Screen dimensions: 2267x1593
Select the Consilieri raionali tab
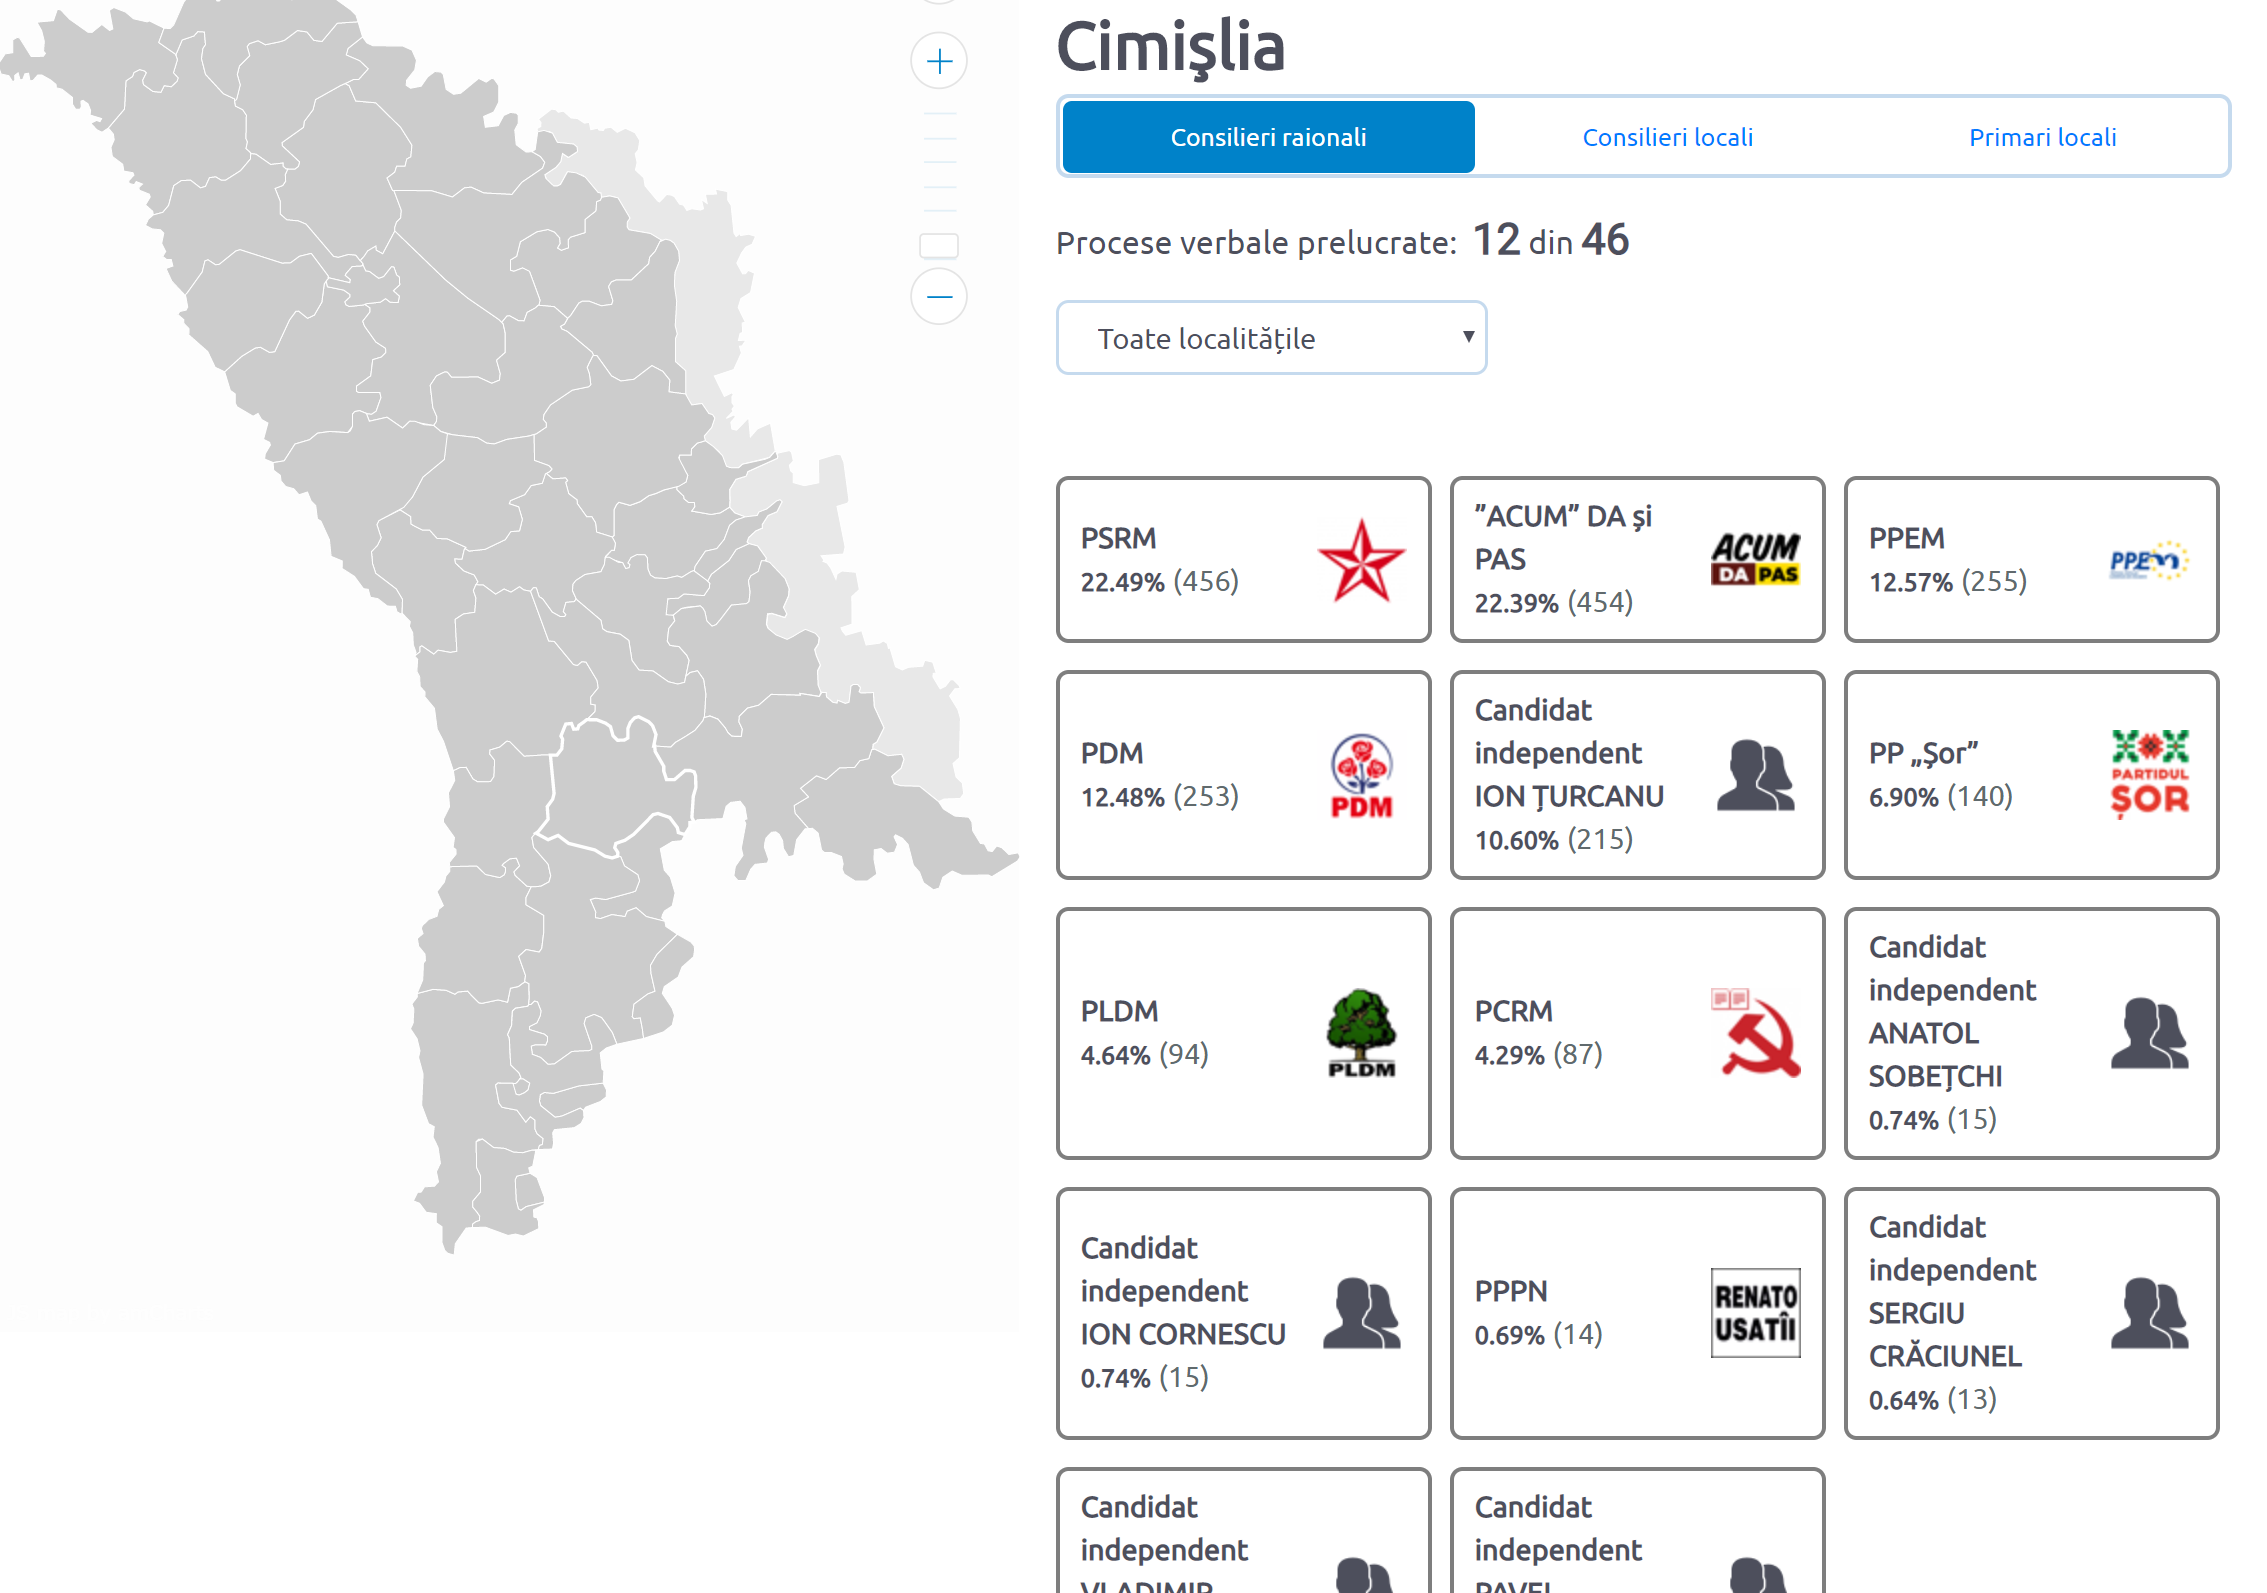click(1268, 137)
